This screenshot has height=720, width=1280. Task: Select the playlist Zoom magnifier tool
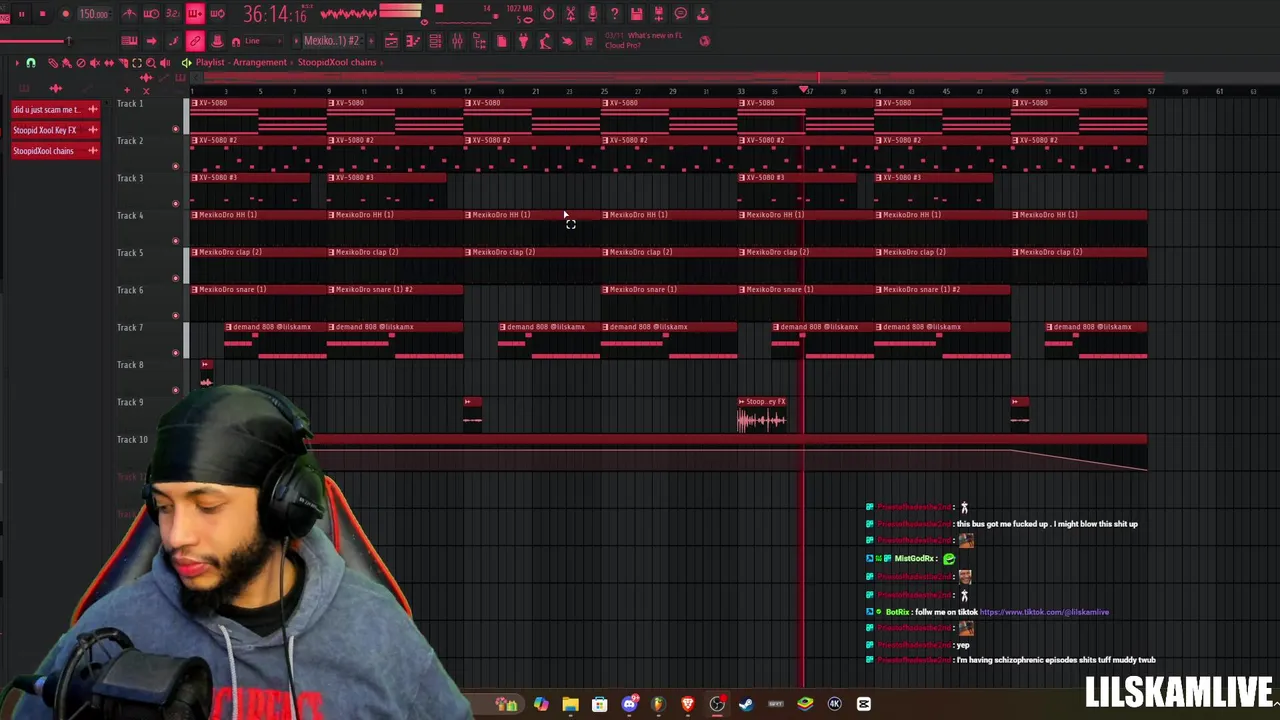[151, 62]
